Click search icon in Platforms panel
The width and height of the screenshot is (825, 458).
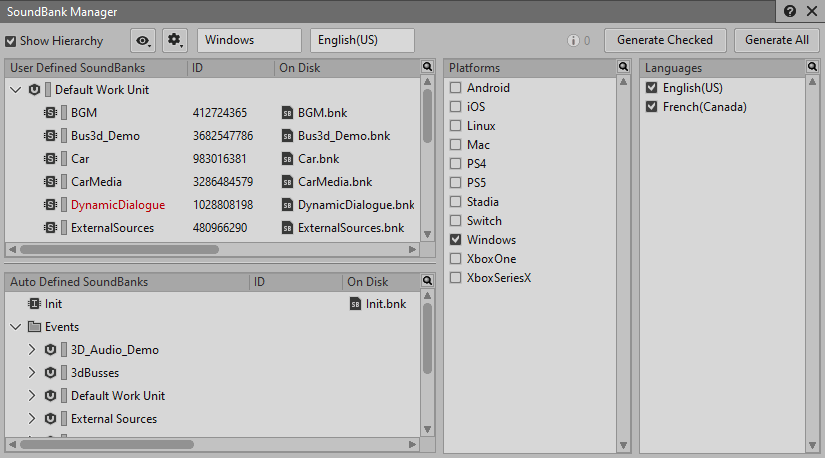click(x=623, y=67)
